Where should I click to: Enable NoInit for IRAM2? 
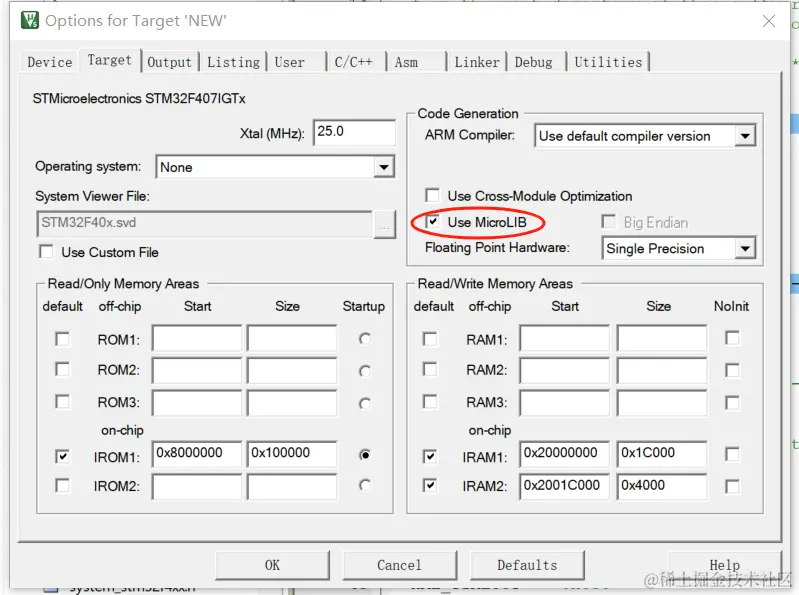pyautogui.click(x=732, y=486)
